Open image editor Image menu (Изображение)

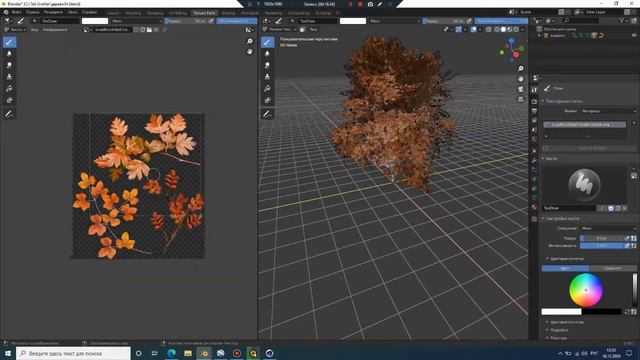click(x=55, y=29)
